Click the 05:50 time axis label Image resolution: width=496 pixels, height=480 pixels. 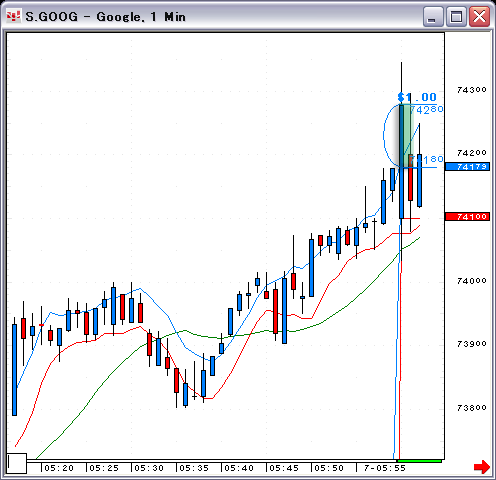(x=329, y=468)
